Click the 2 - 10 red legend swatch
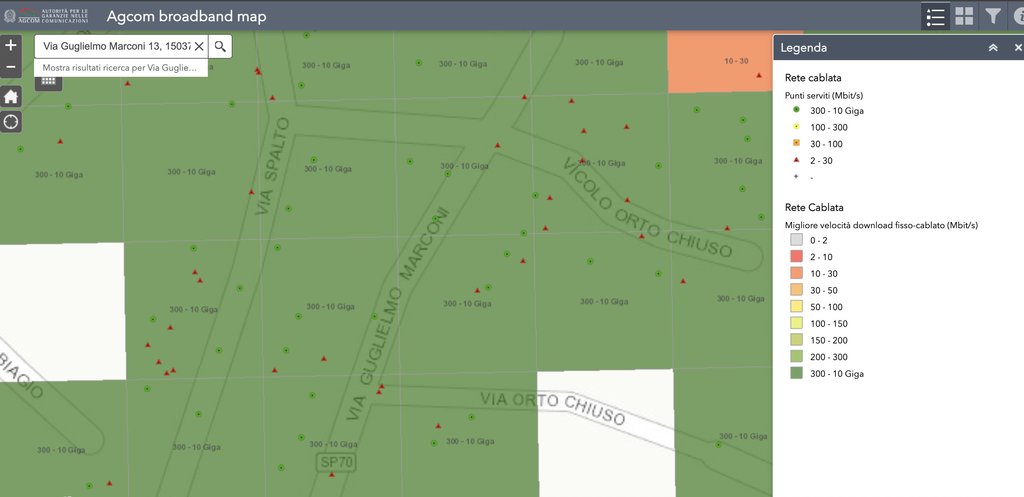This screenshot has width=1024, height=497. [796, 257]
